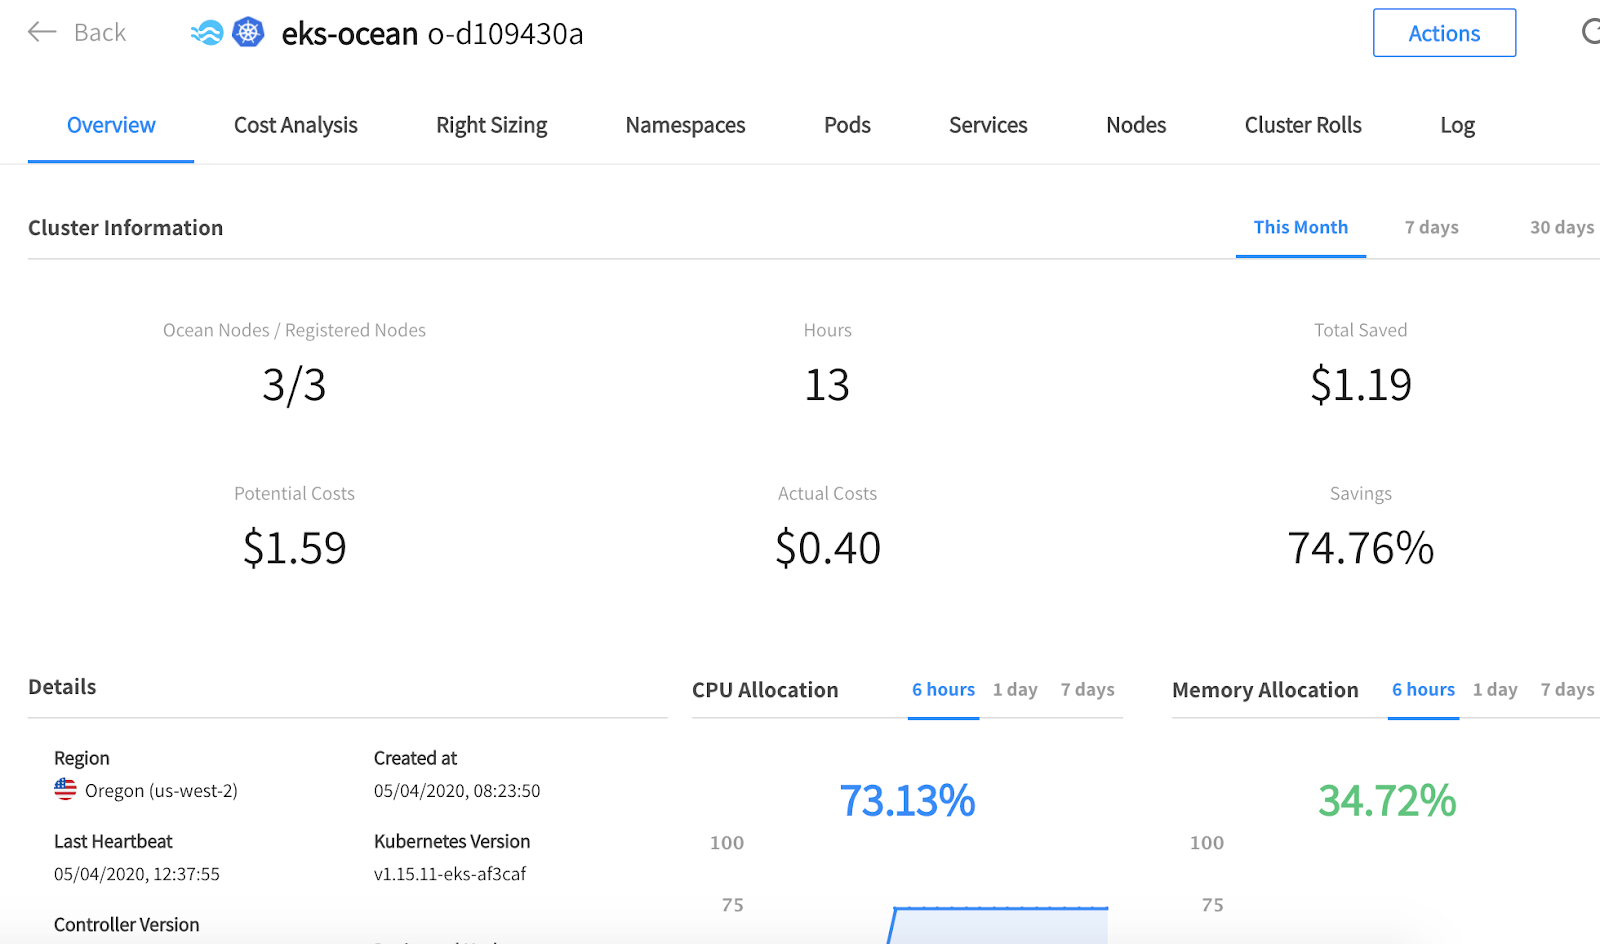Click the 3/3 Ocean Nodes value

(x=294, y=385)
